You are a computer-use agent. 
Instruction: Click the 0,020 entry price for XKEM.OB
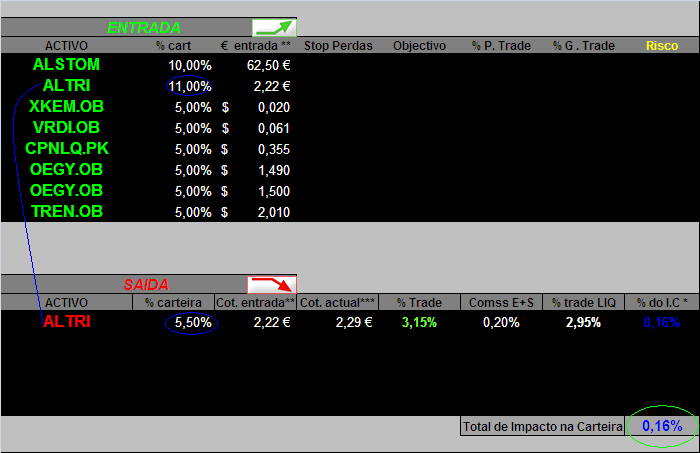274,108
